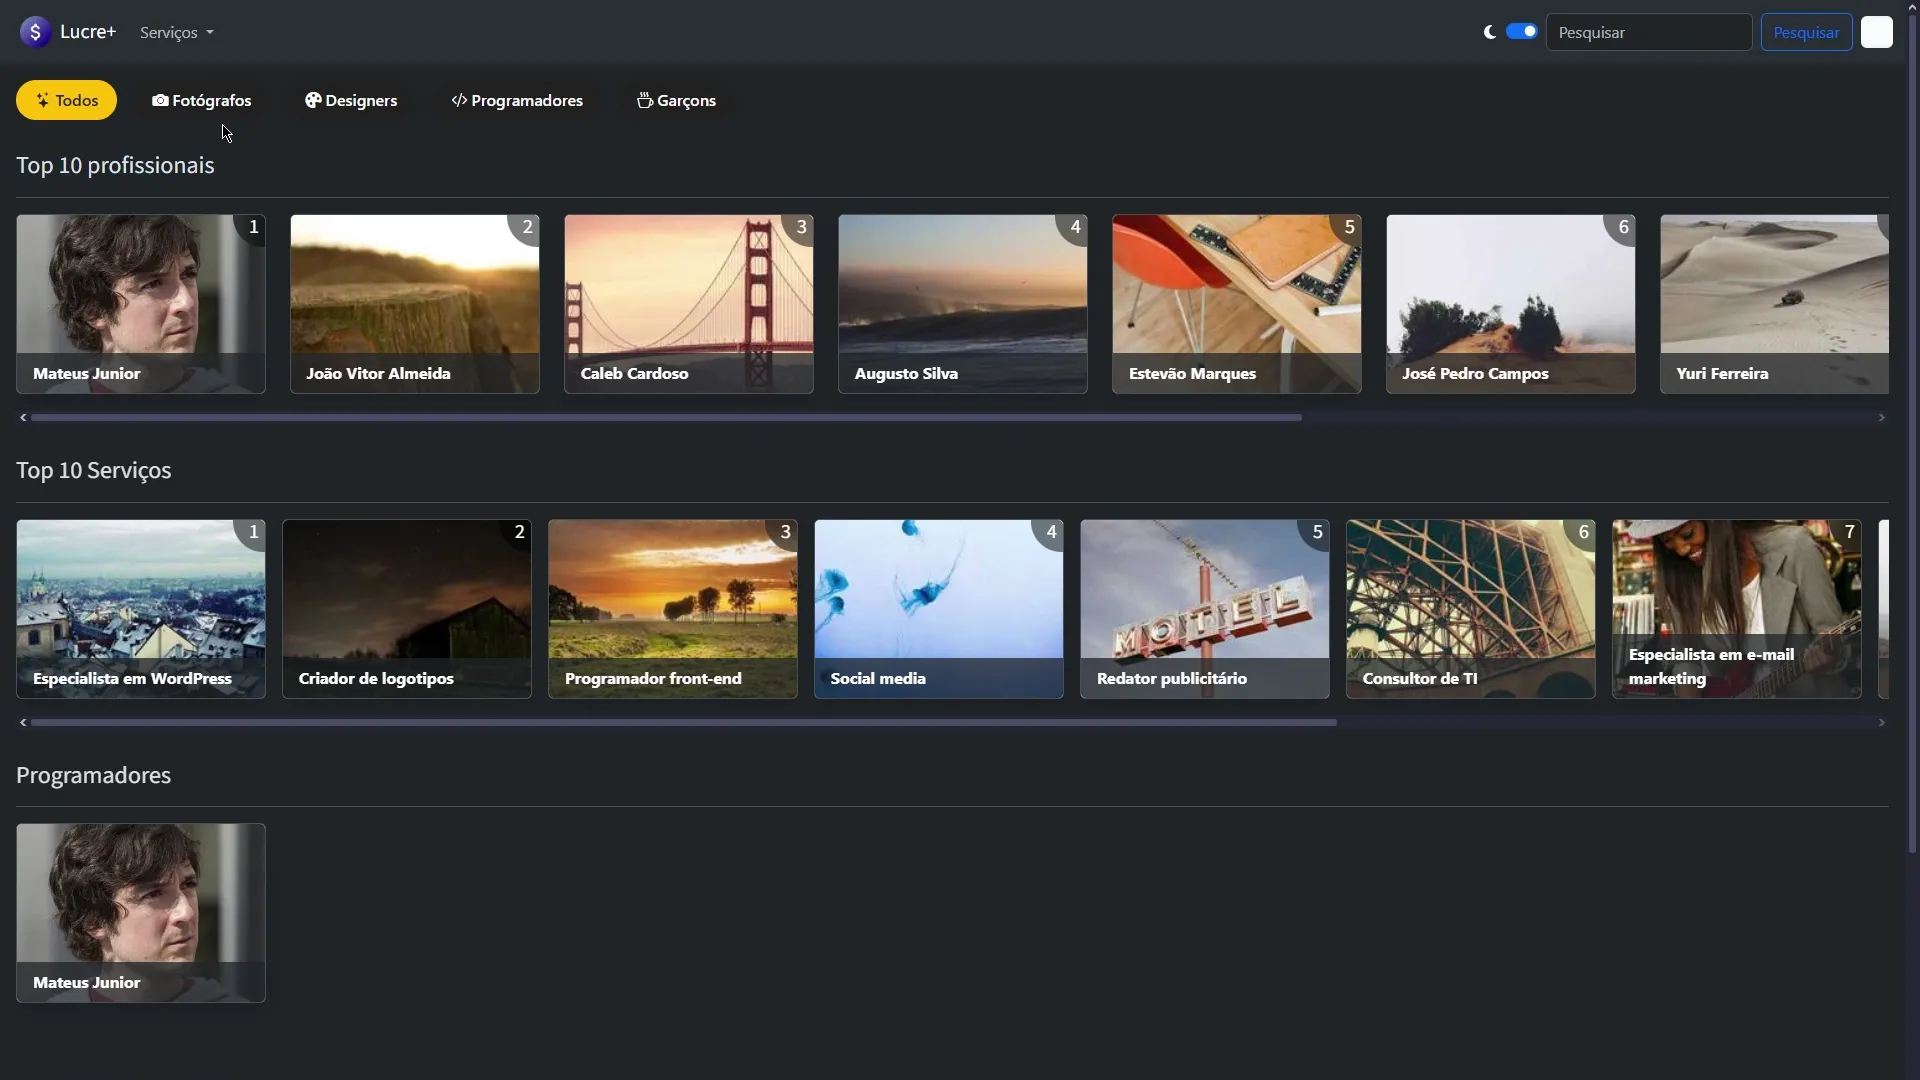
Task: Click the moon dark-mode icon
Action: [x=1489, y=32]
